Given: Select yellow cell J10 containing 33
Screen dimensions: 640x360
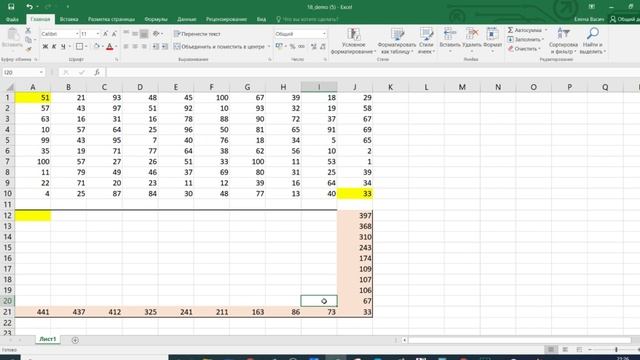Looking at the screenshot, I should pyautogui.click(x=355, y=194).
